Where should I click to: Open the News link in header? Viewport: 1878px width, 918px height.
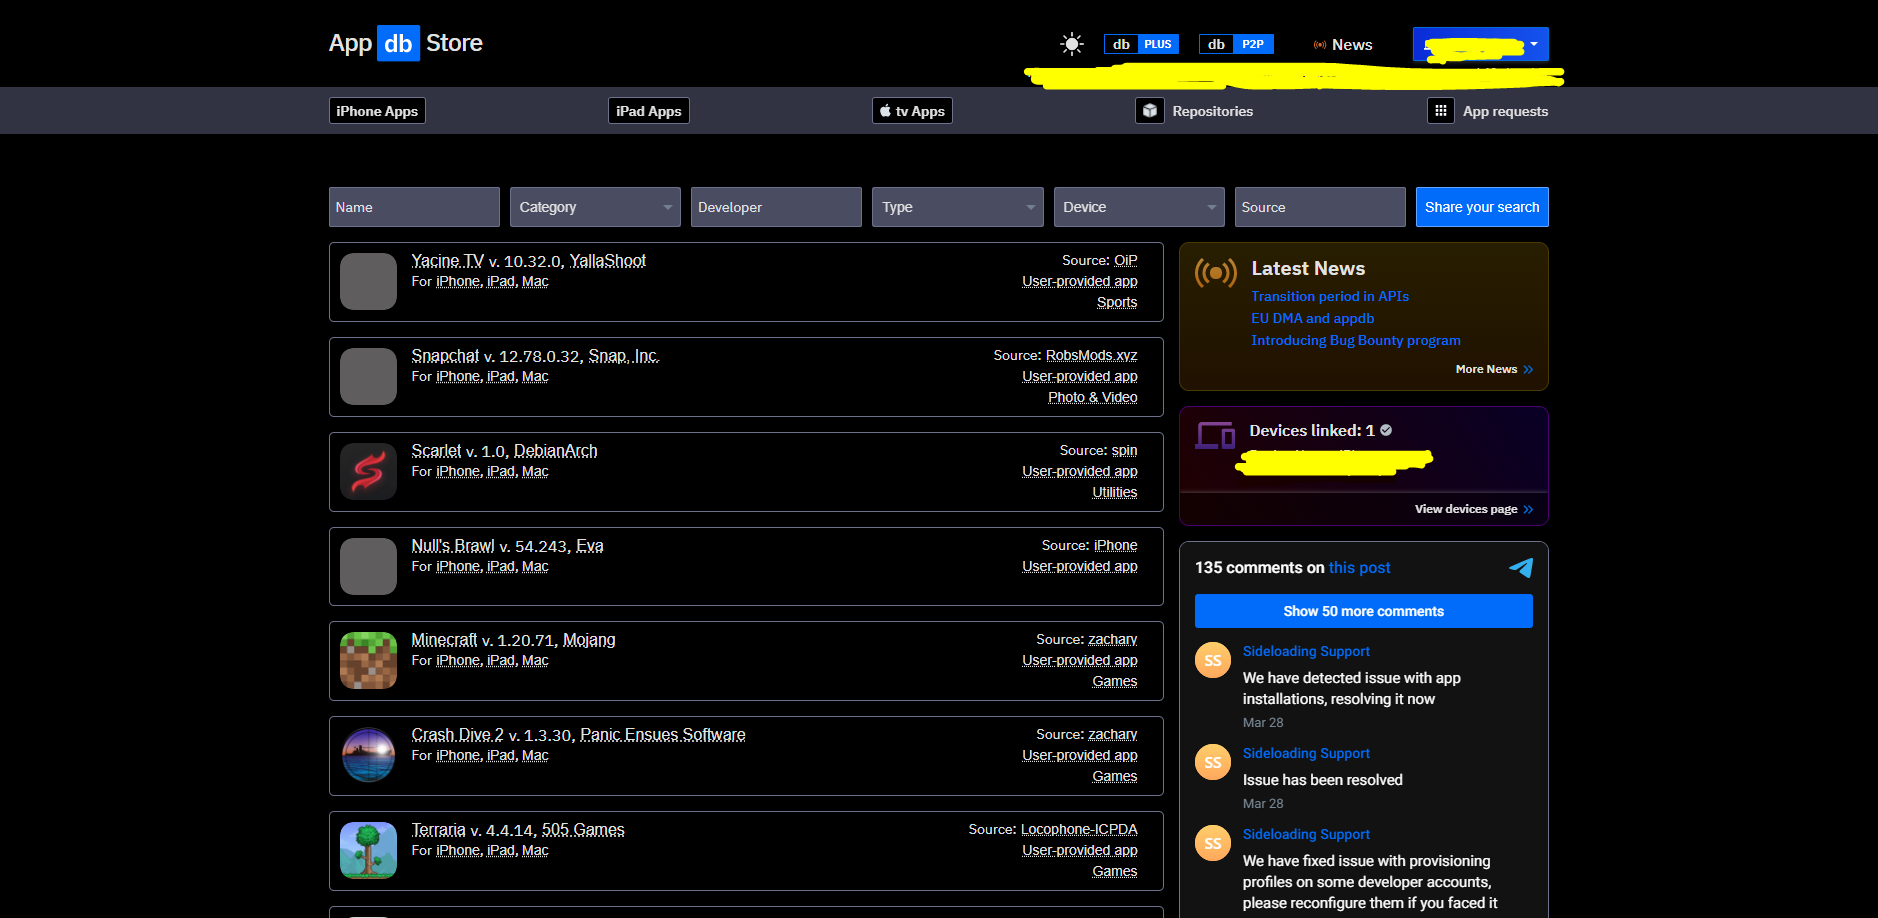point(1343,45)
